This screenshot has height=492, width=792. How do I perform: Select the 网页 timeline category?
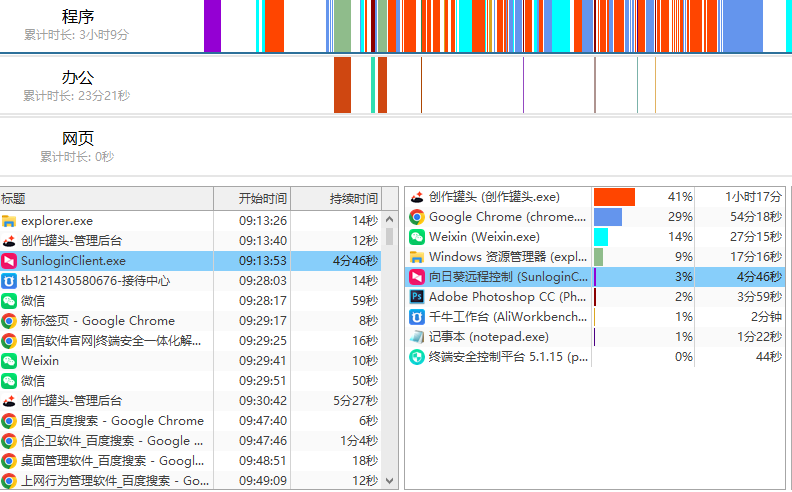78,138
